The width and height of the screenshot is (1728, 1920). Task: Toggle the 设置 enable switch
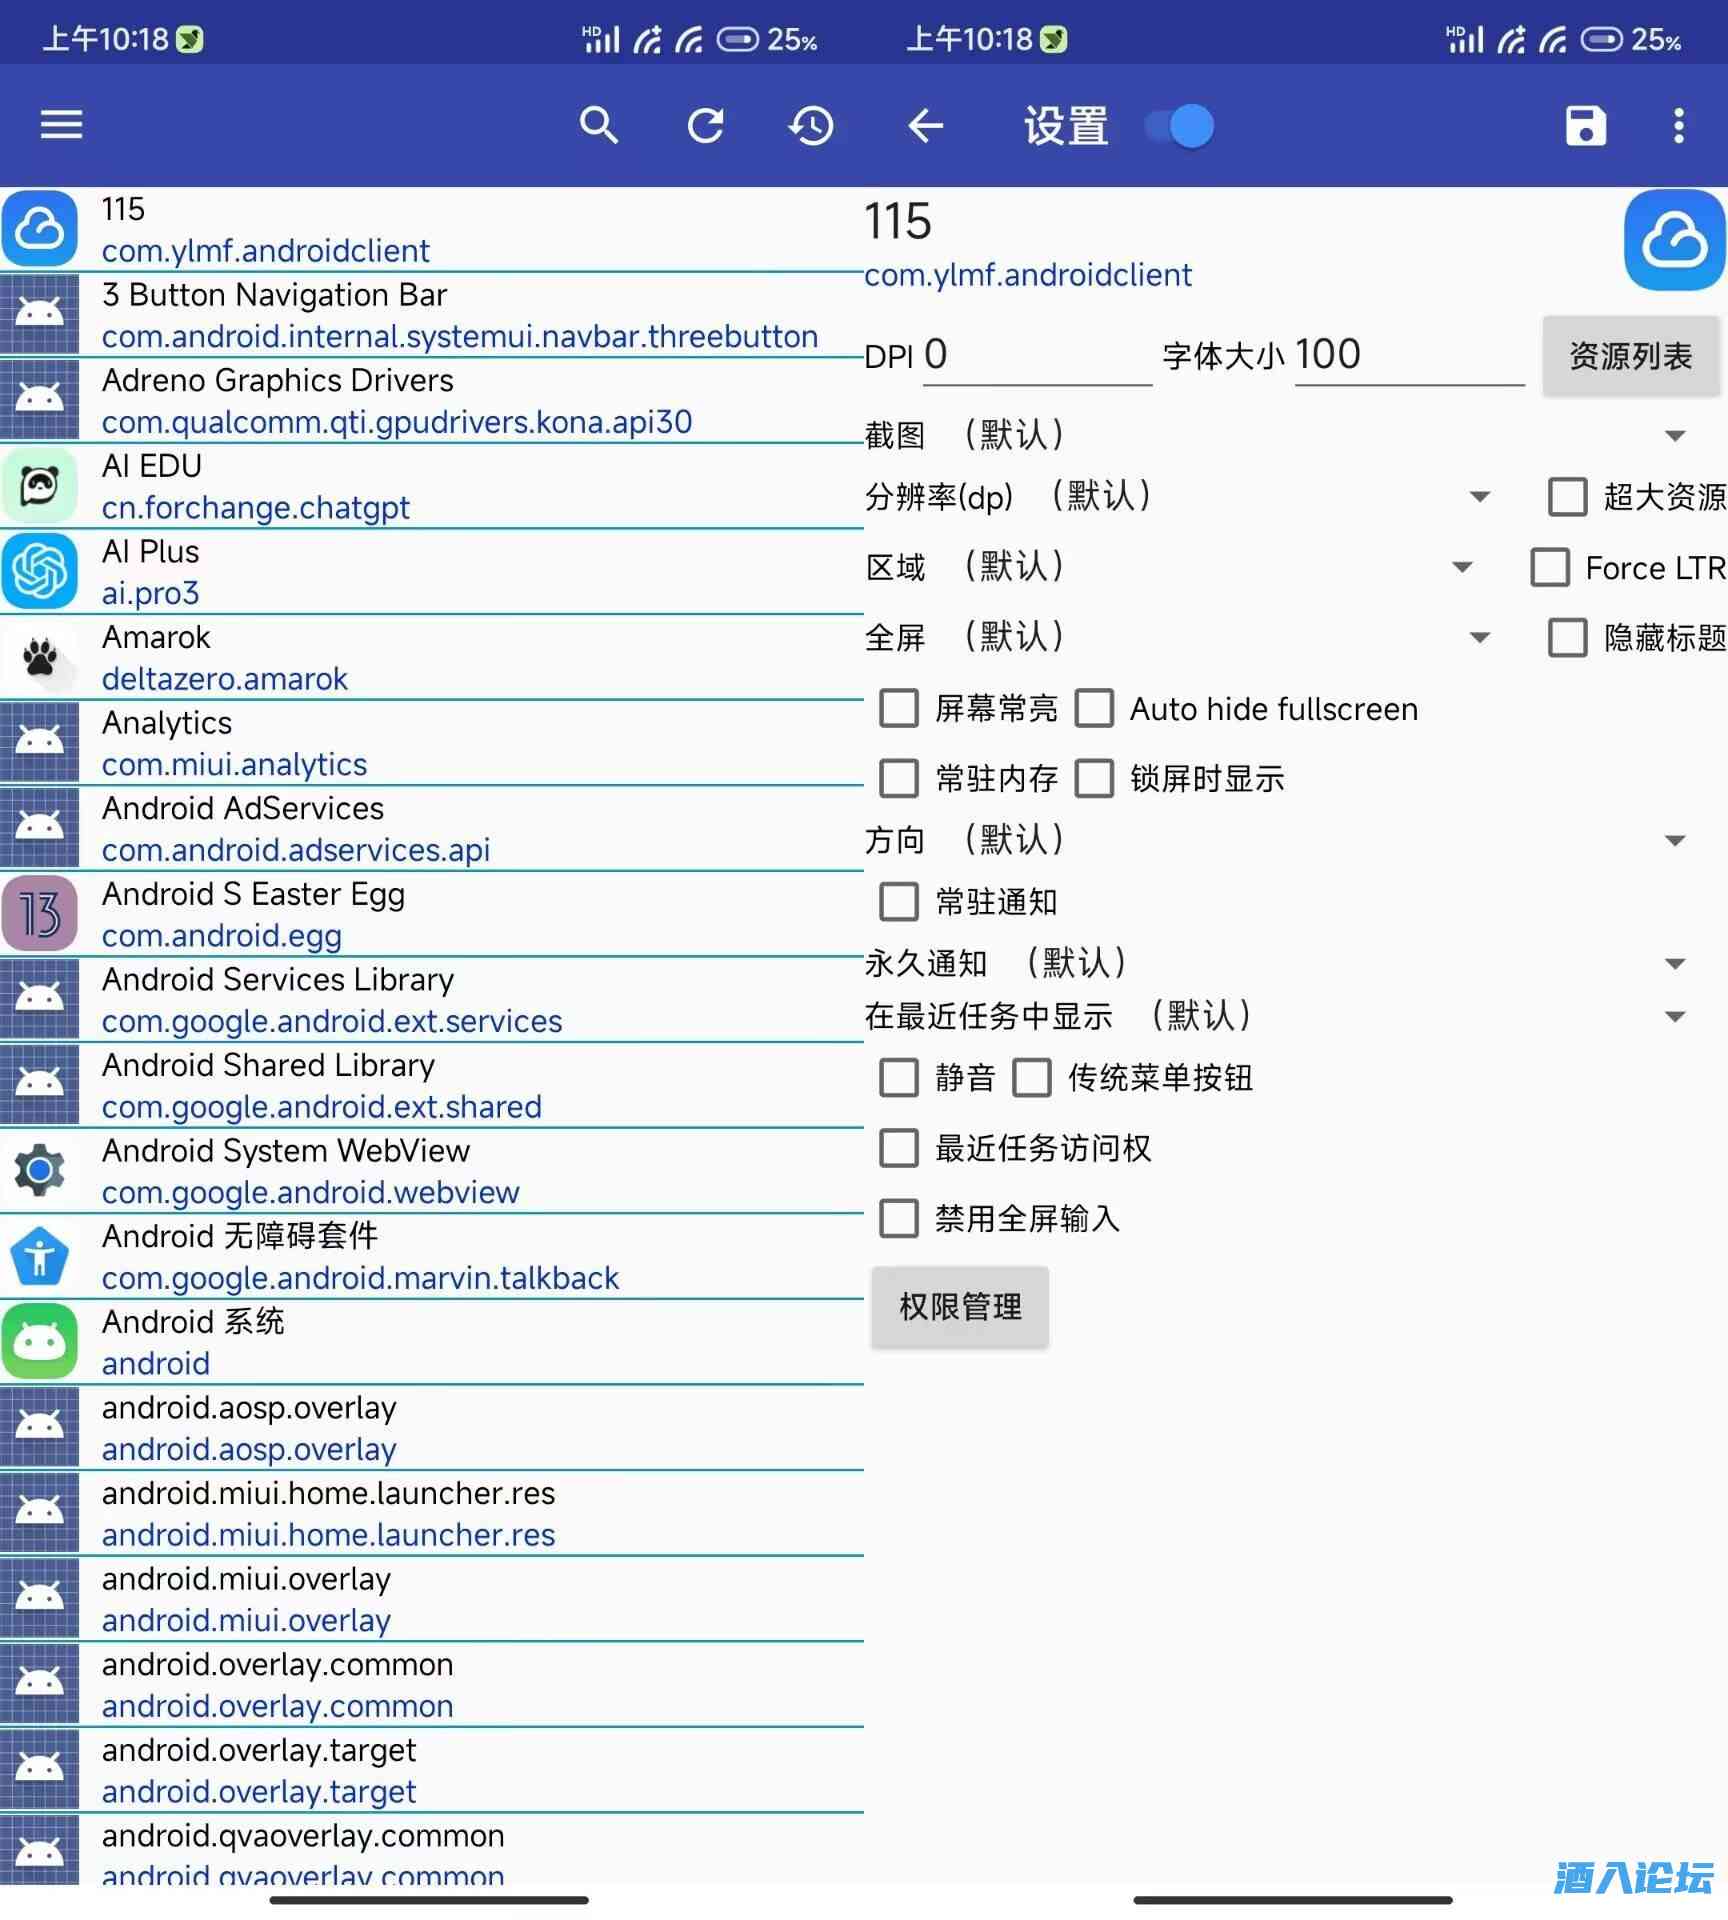coord(1180,126)
